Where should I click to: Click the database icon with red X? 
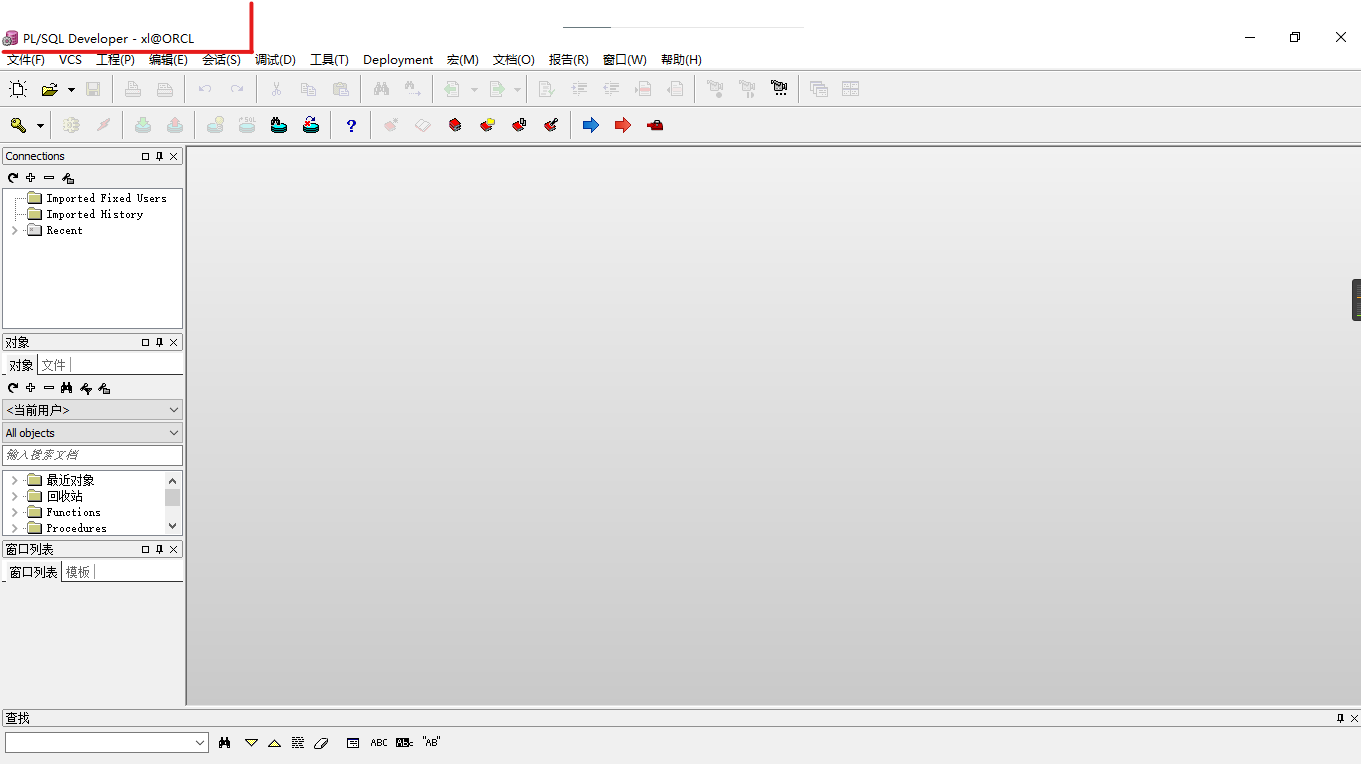pyautogui.click(x=311, y=125)
